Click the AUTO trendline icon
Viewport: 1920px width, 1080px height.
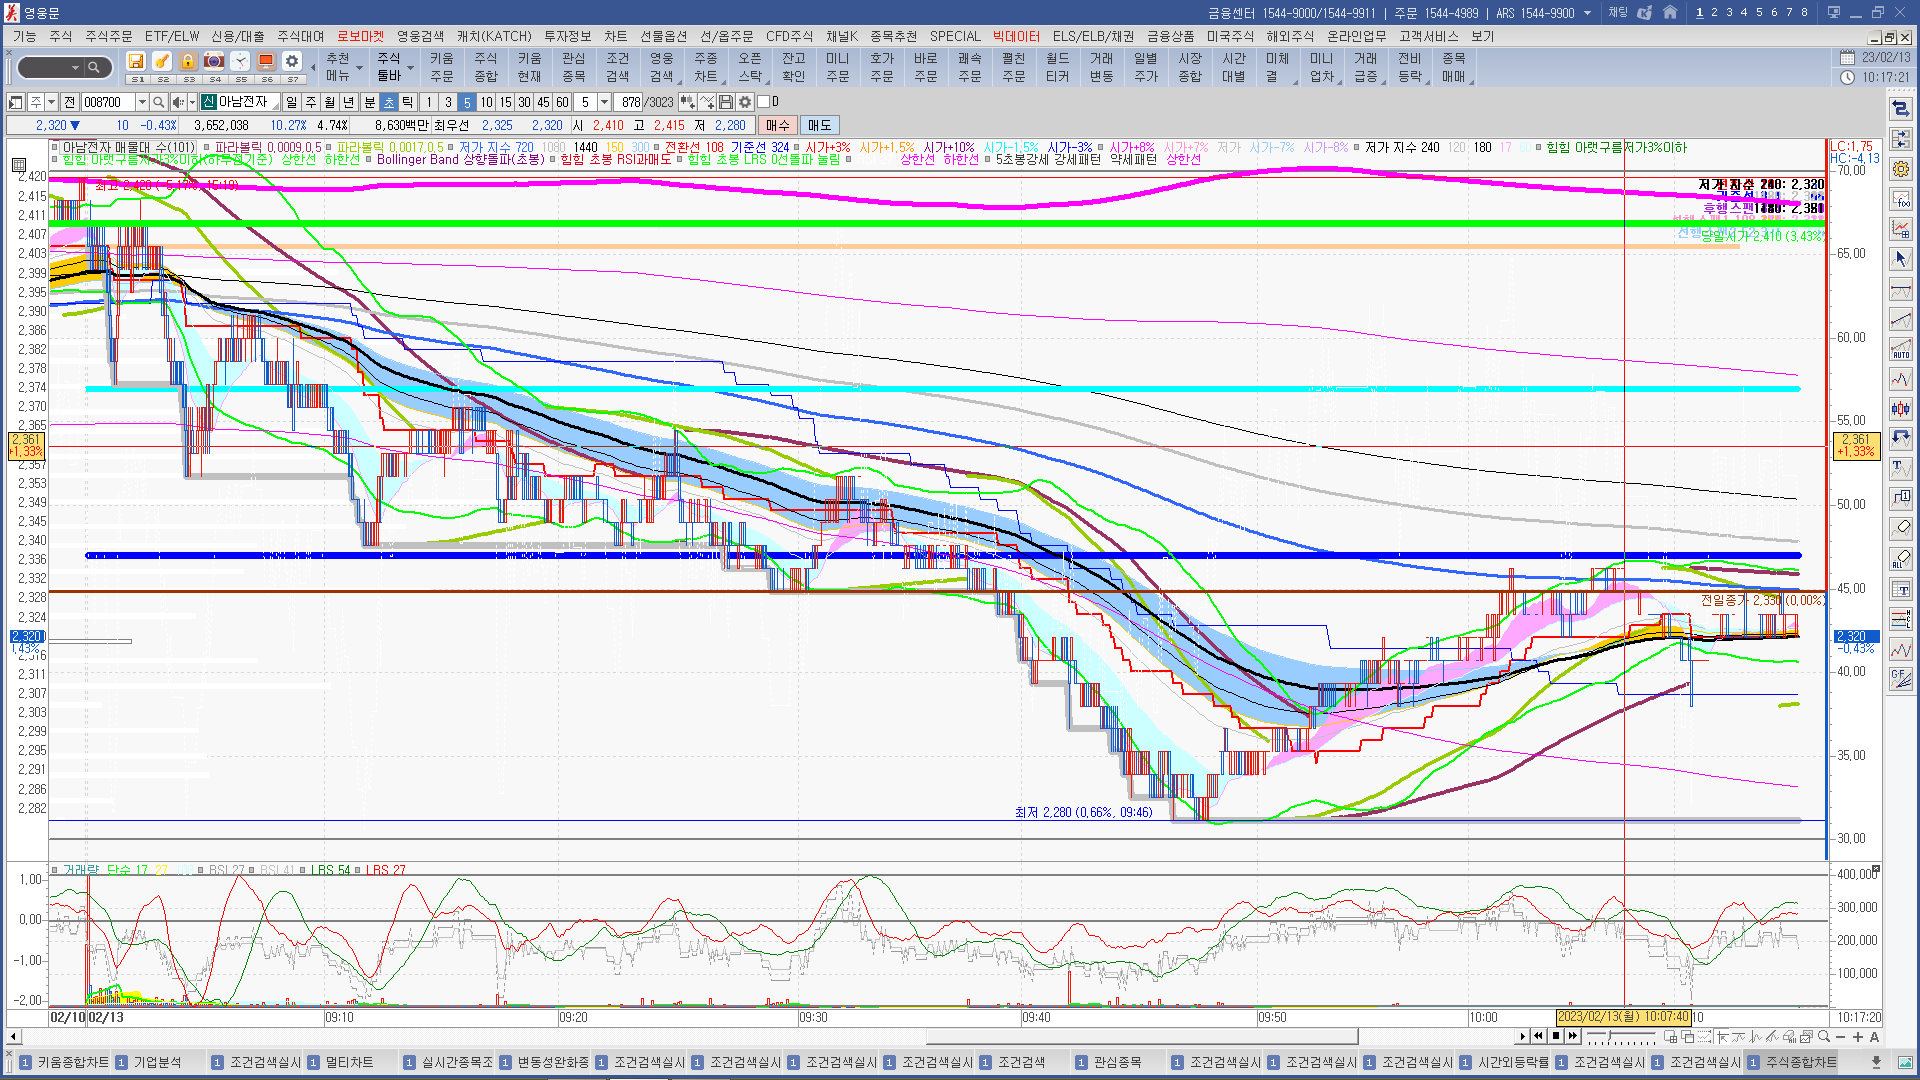(1901, 349)
